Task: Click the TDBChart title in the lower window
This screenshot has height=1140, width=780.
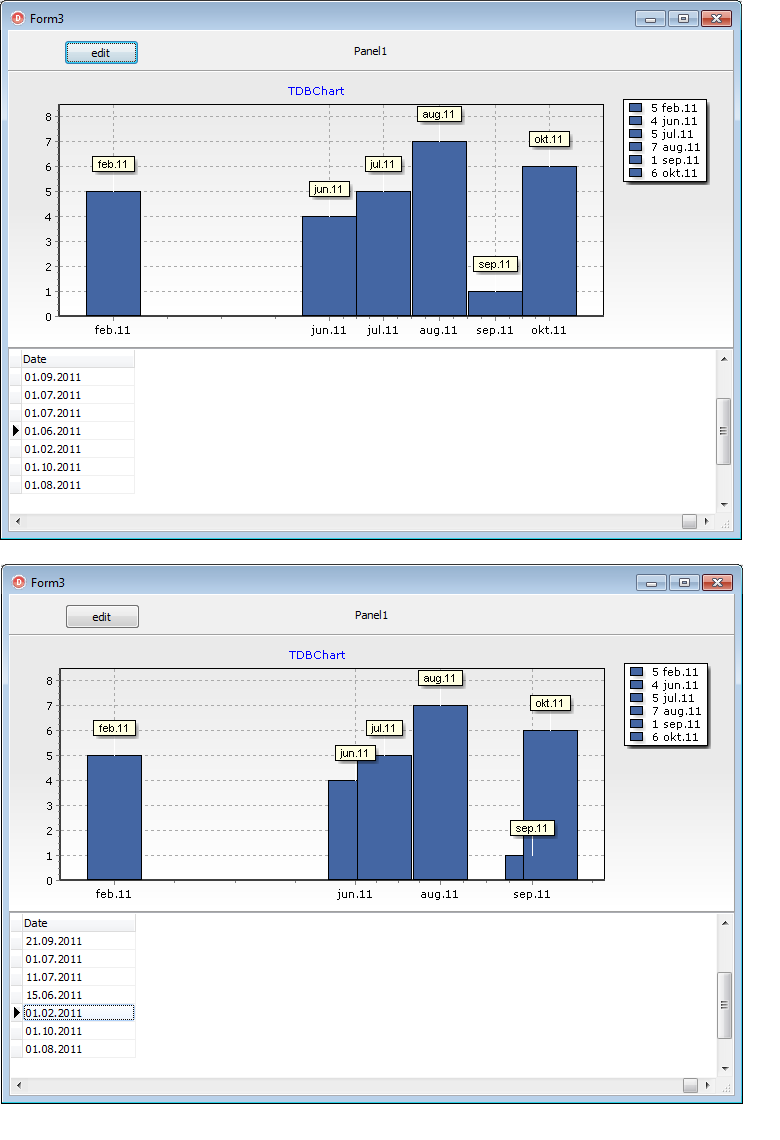Action: 317,655
